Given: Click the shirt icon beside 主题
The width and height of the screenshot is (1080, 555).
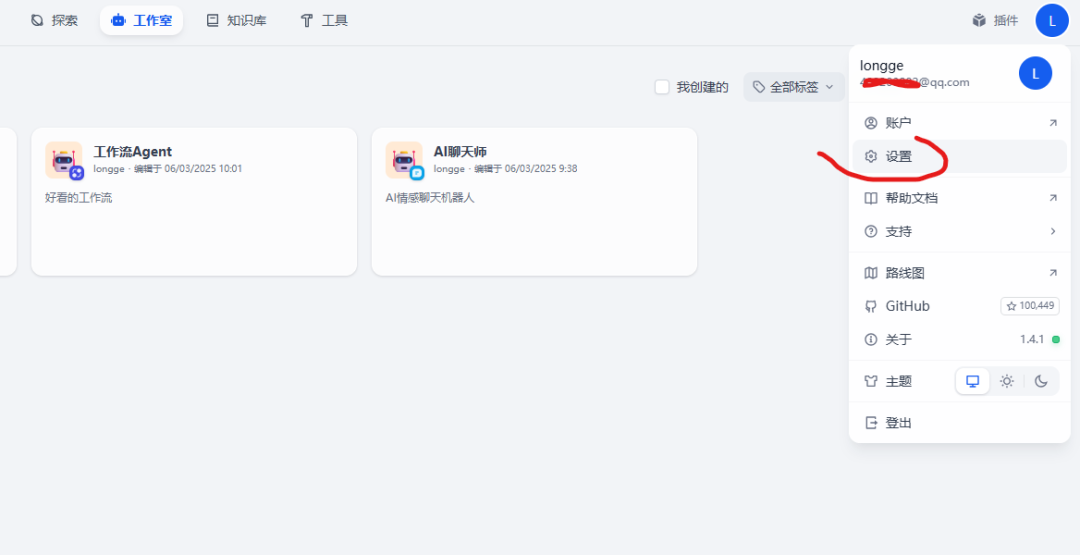Looking at the screenshot, I should coord(871,381).
